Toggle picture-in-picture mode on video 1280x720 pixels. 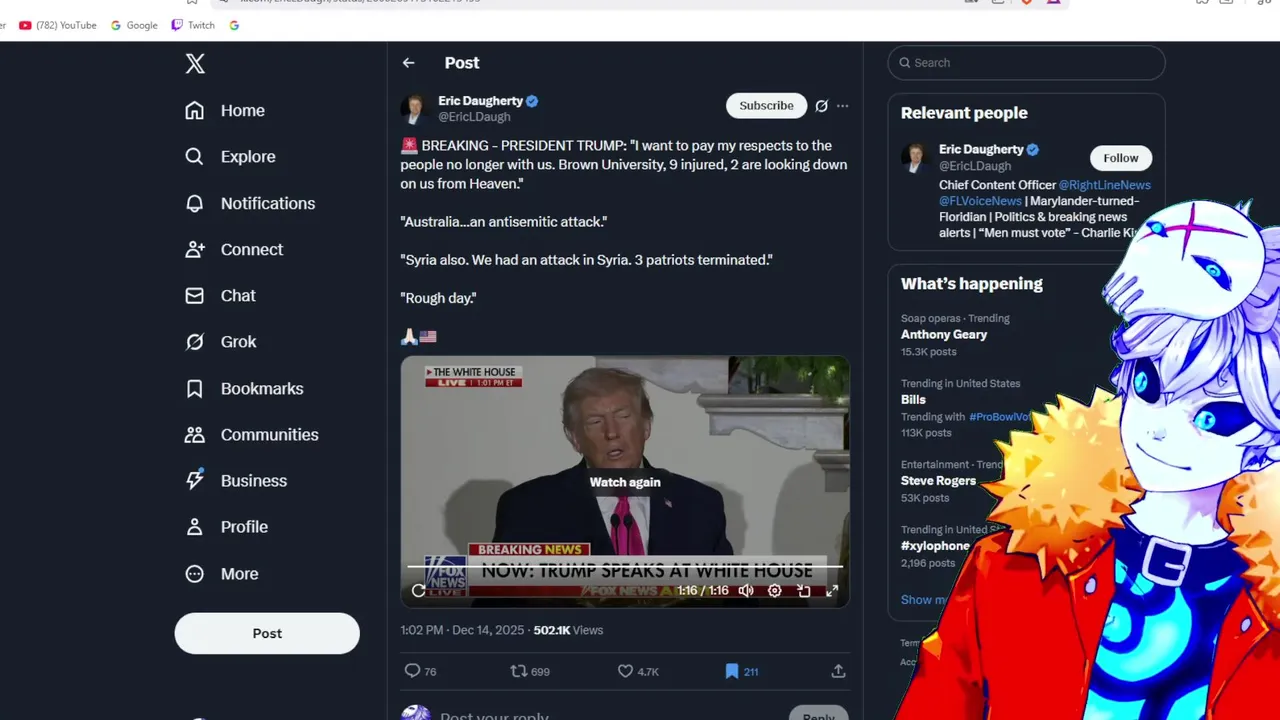tap(803, 590)
